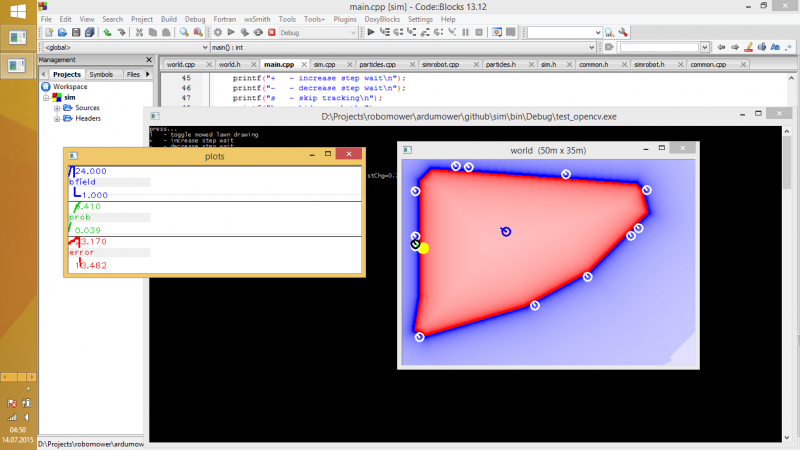The image size is (800, 450).
Task: Click the Step into debug icon
Action: tap(412, 33)
